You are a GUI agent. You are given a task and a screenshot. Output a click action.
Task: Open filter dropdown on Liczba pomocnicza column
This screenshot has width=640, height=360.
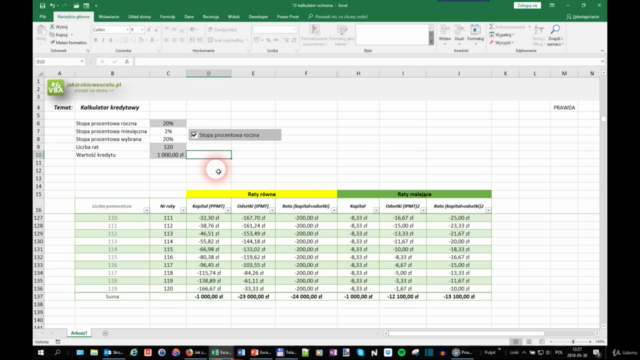click(146, 210)
